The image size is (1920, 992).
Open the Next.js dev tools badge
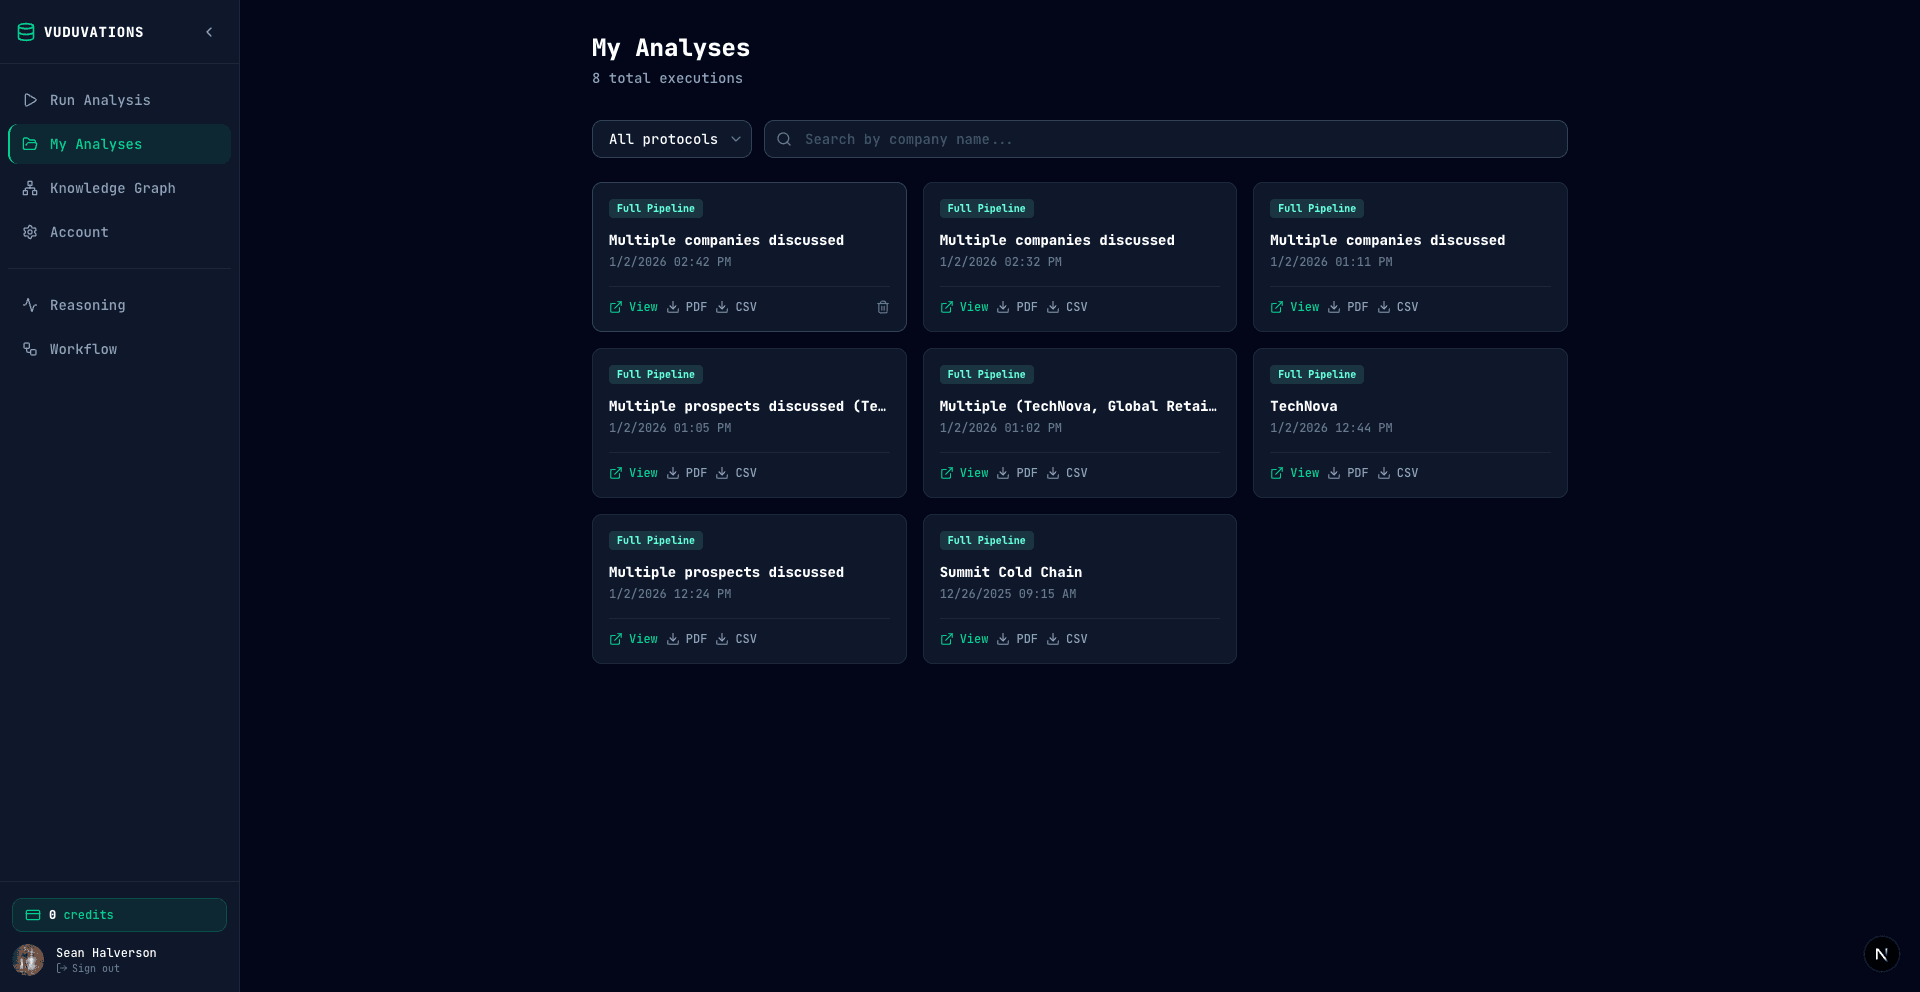point(1881,954)
